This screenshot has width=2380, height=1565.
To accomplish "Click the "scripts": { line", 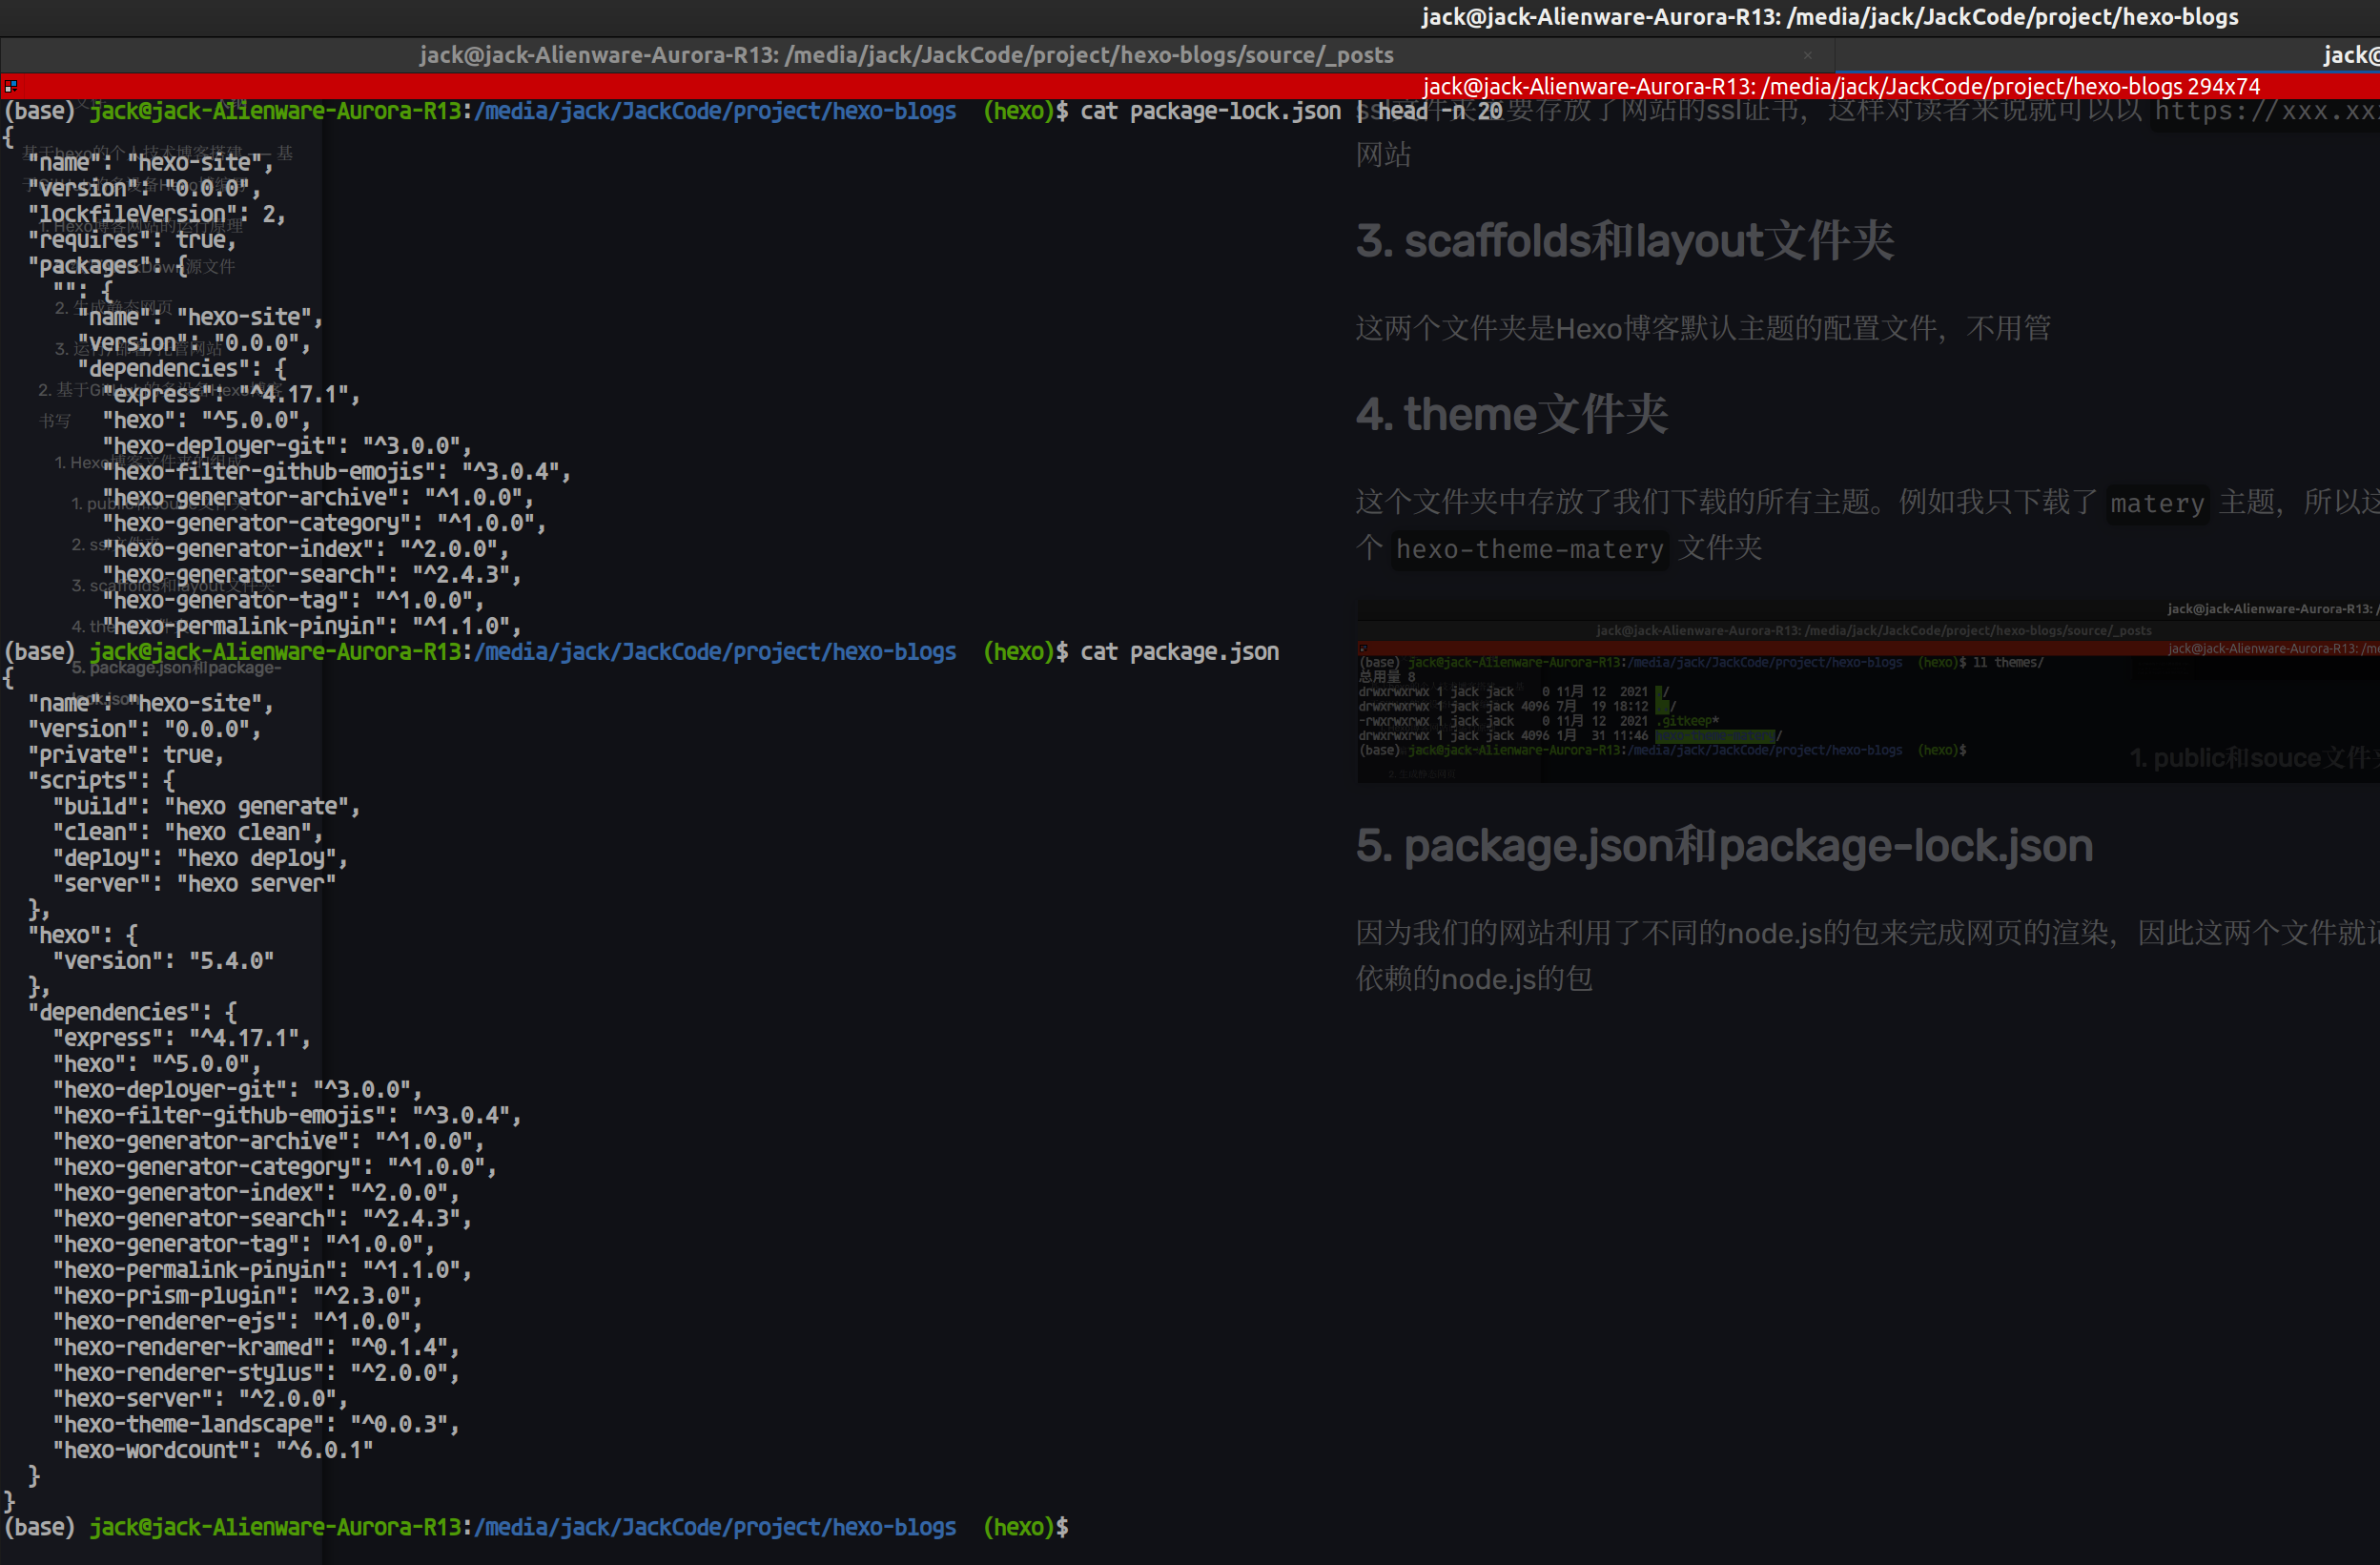I will tap(102, 781).
